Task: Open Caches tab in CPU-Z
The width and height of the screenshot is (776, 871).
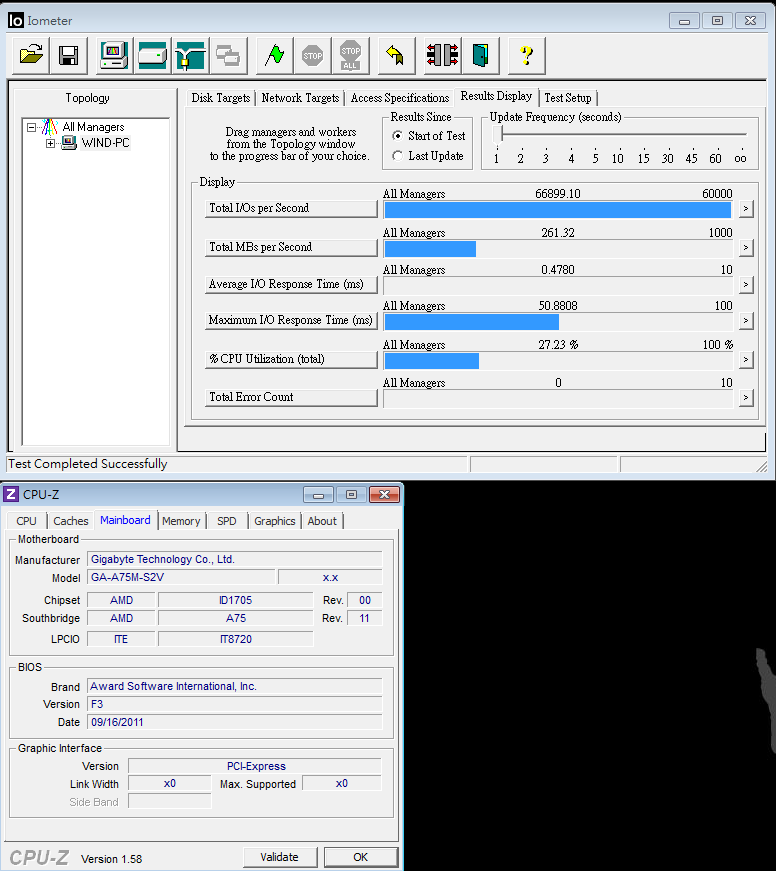Action: (71, 521)
